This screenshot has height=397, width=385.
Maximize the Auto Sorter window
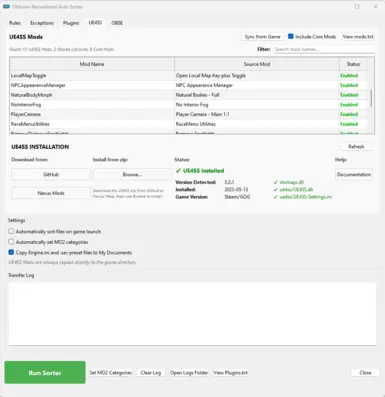coord(357,6)
